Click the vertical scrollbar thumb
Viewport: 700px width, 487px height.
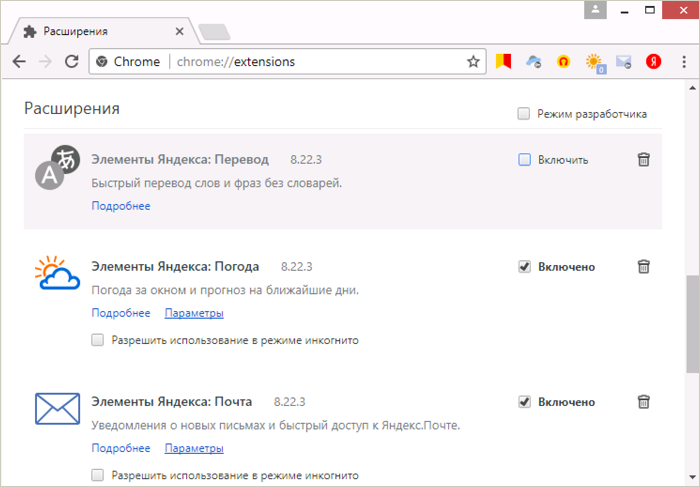point(693,324)
